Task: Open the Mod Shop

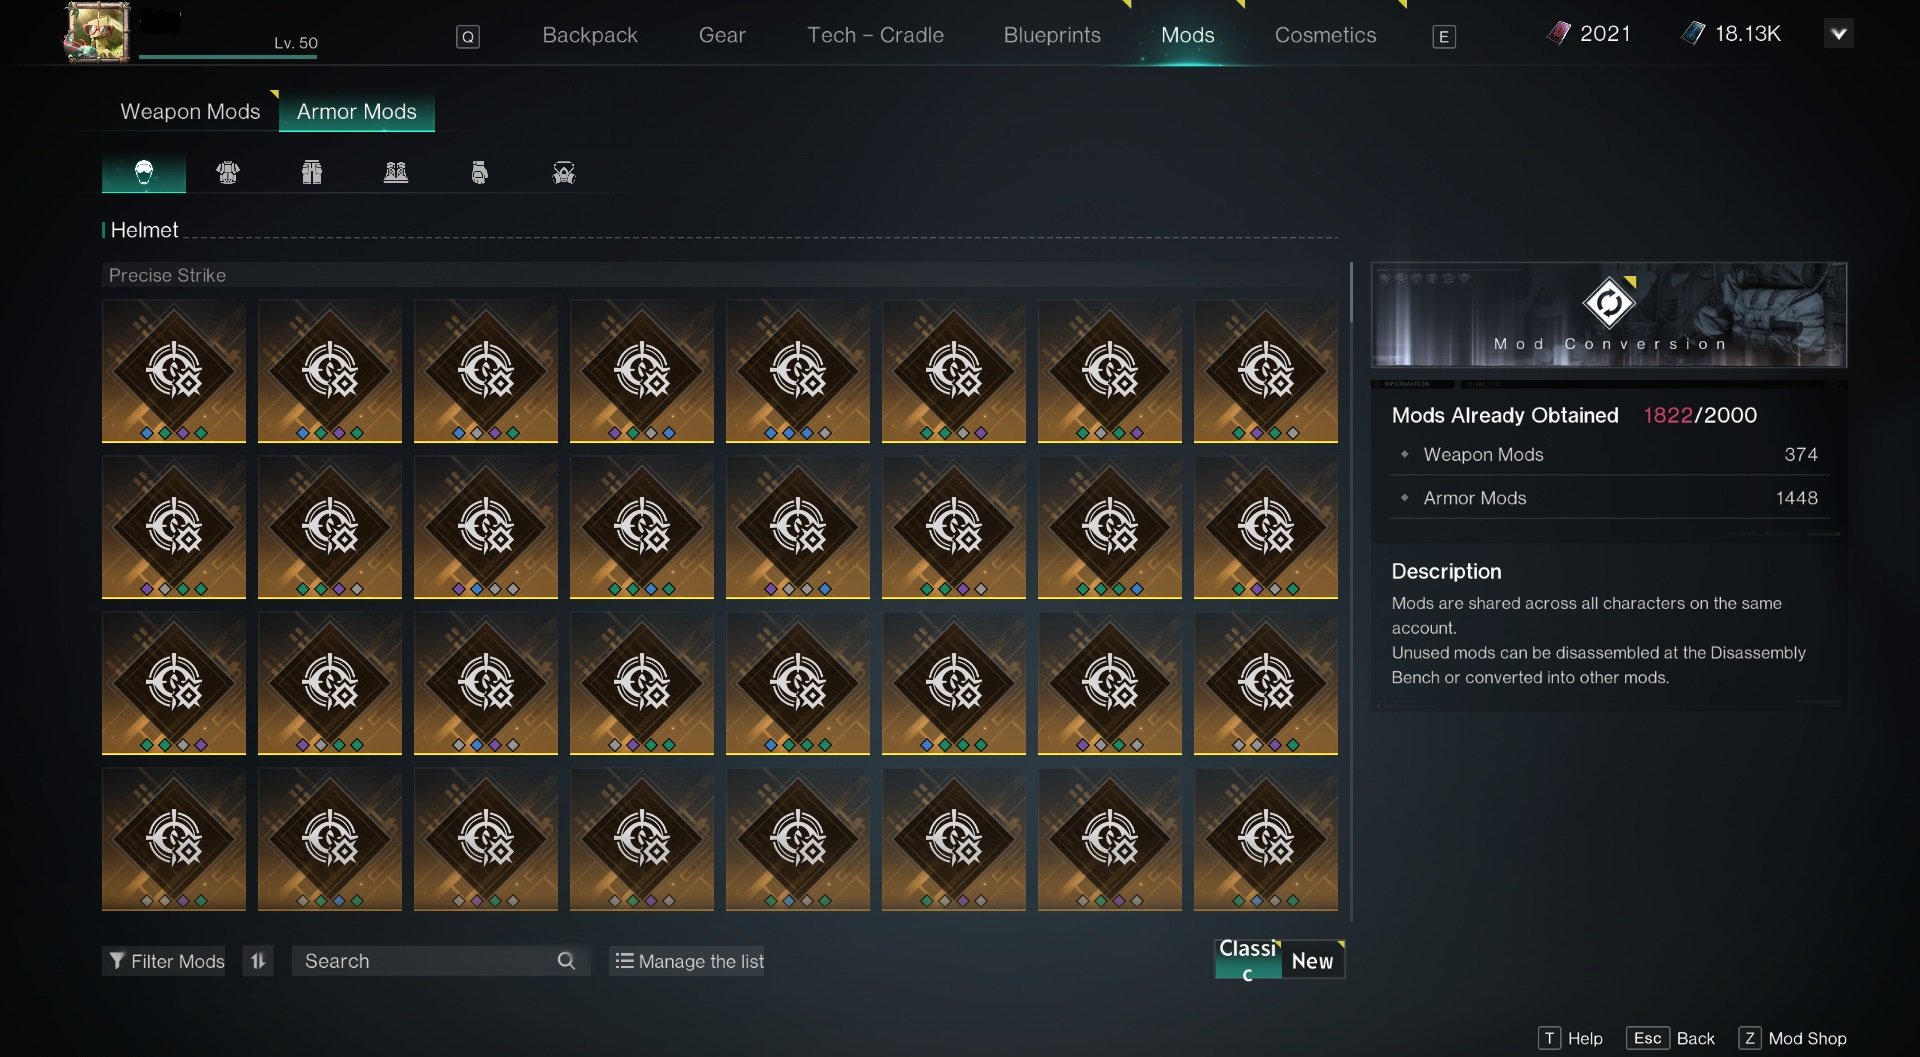Action: pyautogui.click(x=1794, y=1038)
